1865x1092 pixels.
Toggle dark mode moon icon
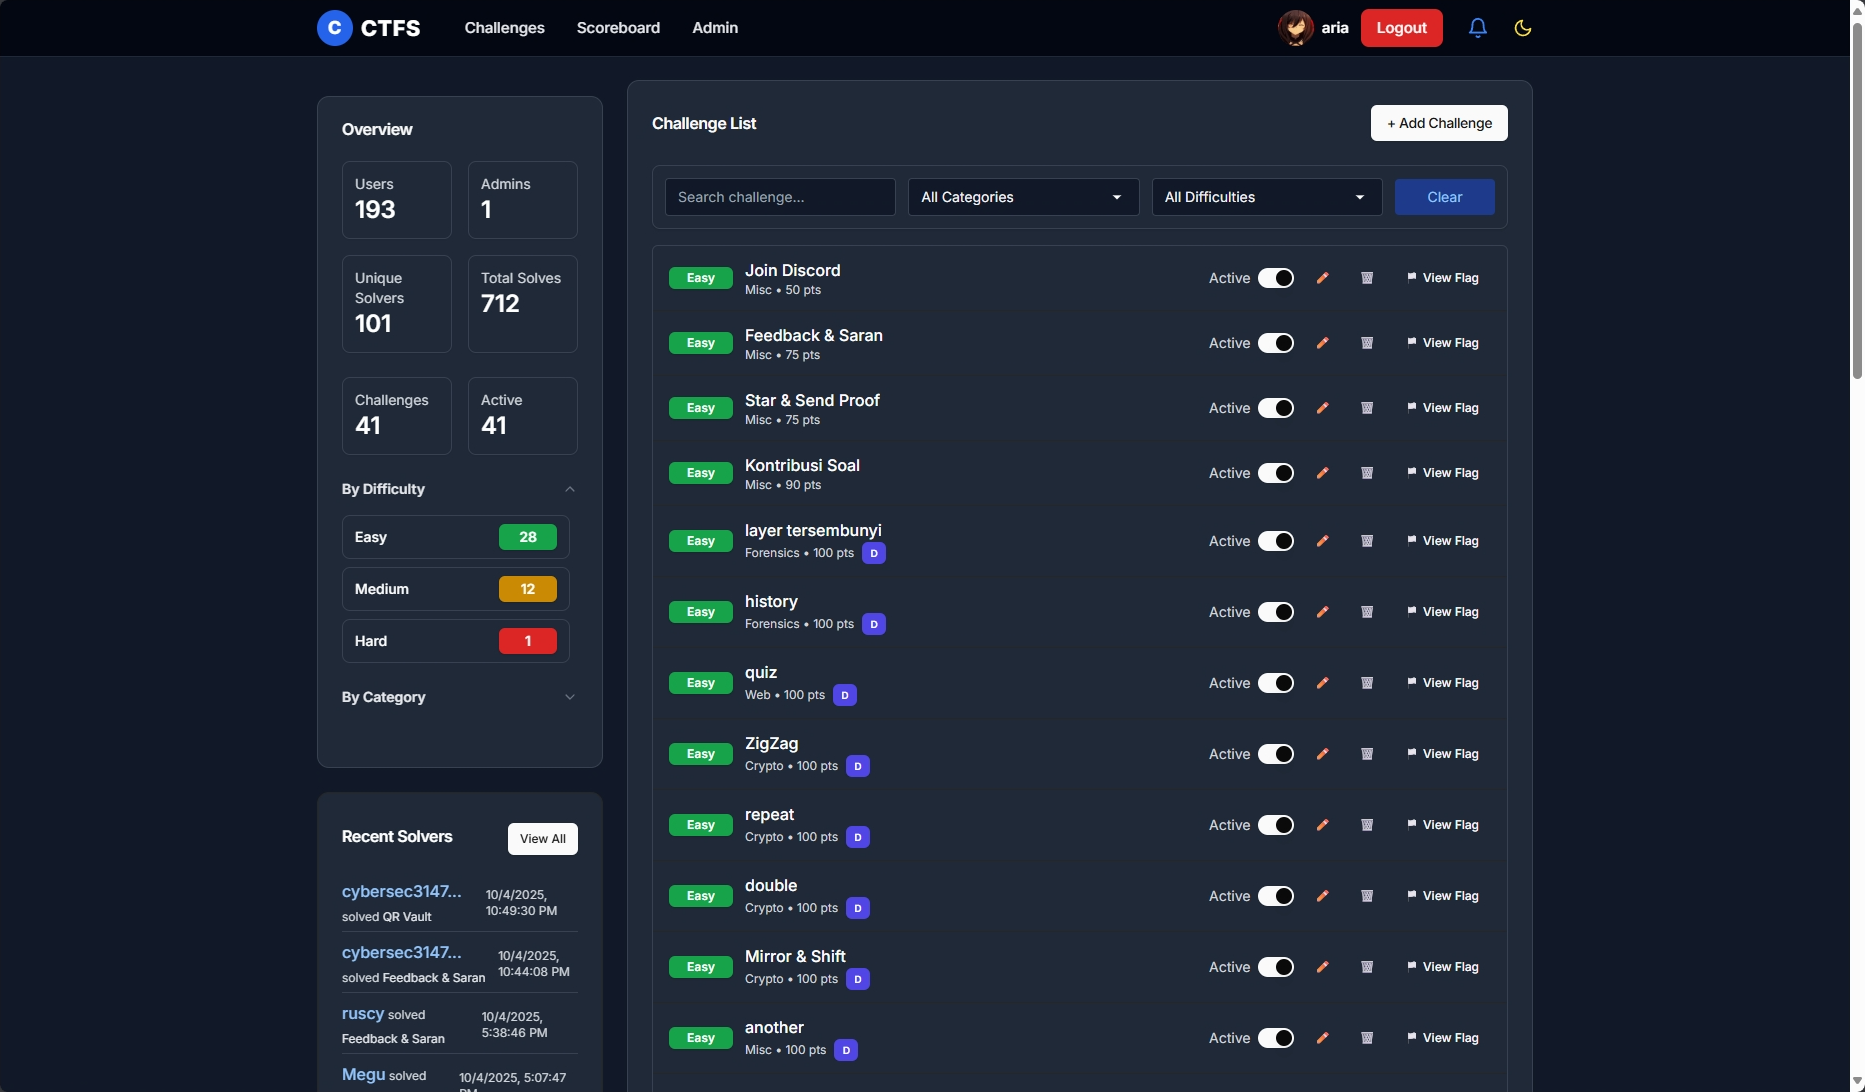coord(1523,28)
